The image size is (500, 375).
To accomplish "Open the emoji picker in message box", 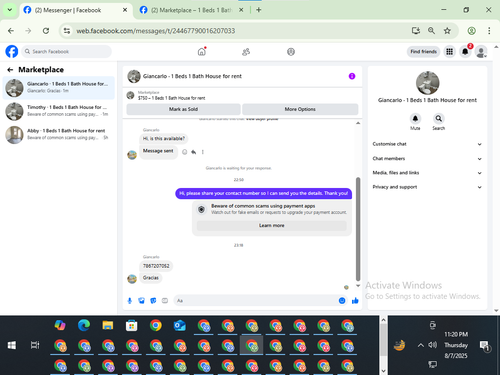I will [x=342, y=301].
